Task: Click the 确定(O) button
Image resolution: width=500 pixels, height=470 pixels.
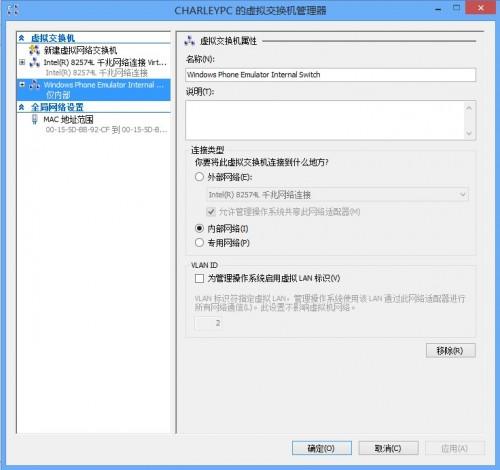Action: coord(322,448)
